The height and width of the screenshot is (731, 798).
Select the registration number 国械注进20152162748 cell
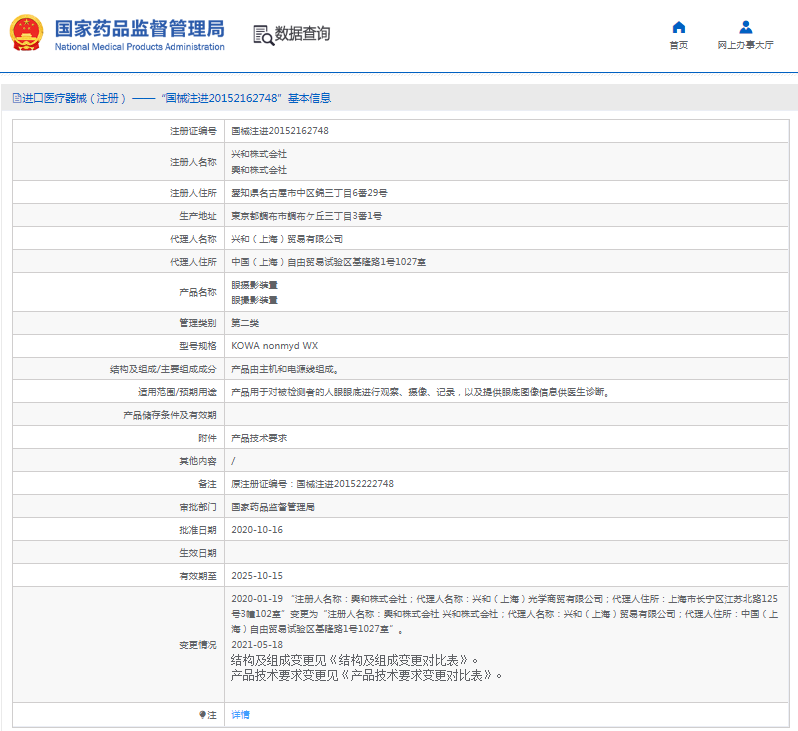[x=280, y=131]
